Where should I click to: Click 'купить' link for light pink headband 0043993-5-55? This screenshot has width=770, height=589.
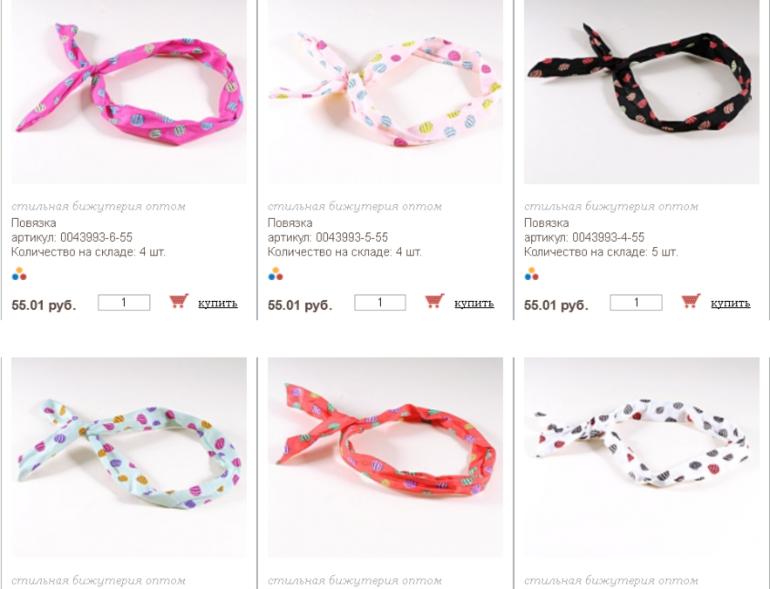[x=474, y=303]
